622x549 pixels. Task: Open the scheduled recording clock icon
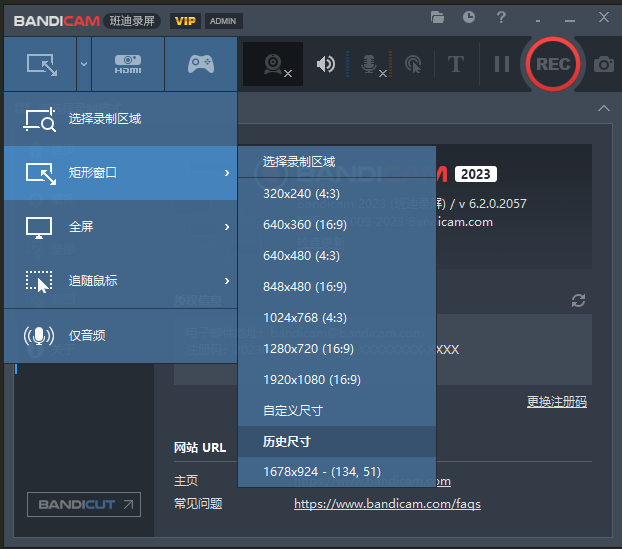[469, 17]
